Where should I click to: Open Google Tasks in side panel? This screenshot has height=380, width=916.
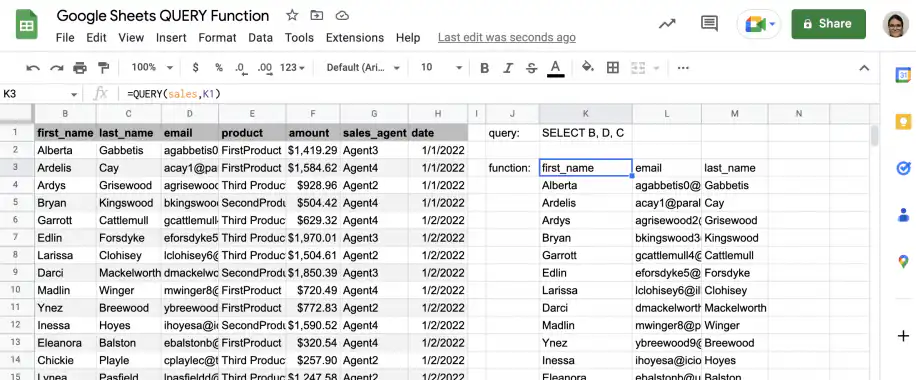[x=903, y=168]
